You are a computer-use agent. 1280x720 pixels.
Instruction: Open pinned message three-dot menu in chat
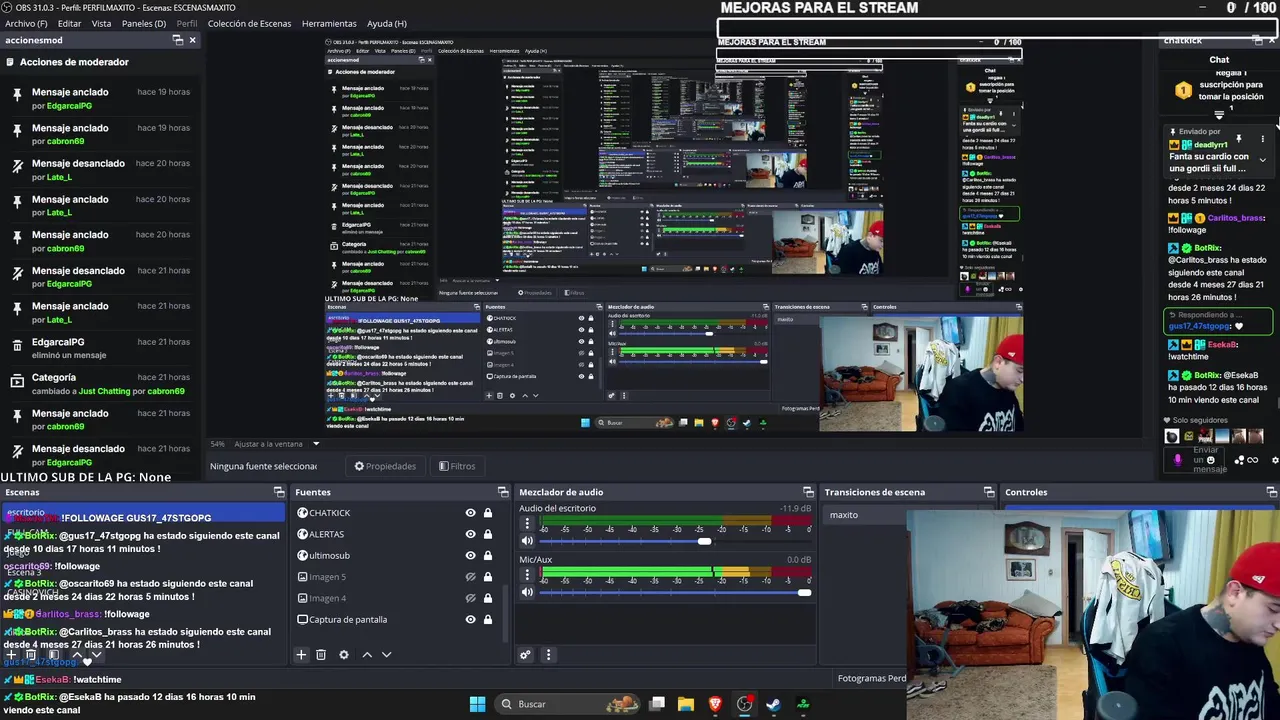click(1263, 138)
